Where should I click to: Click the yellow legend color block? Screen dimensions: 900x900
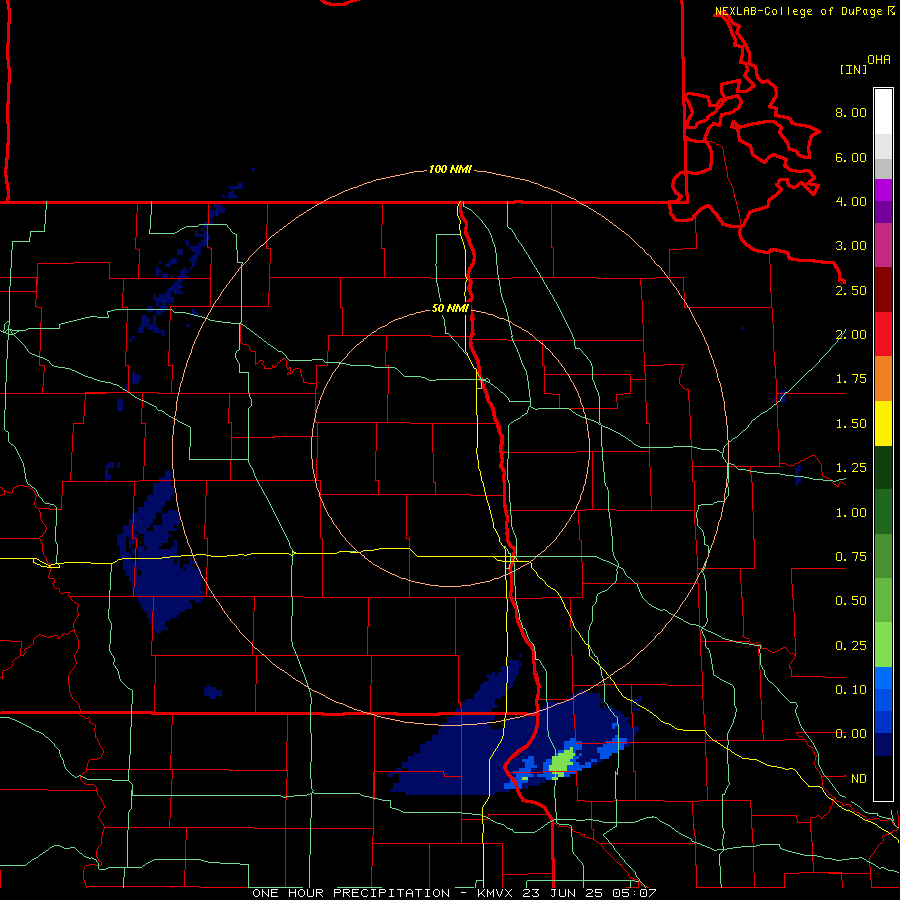[x=883, y=424]
